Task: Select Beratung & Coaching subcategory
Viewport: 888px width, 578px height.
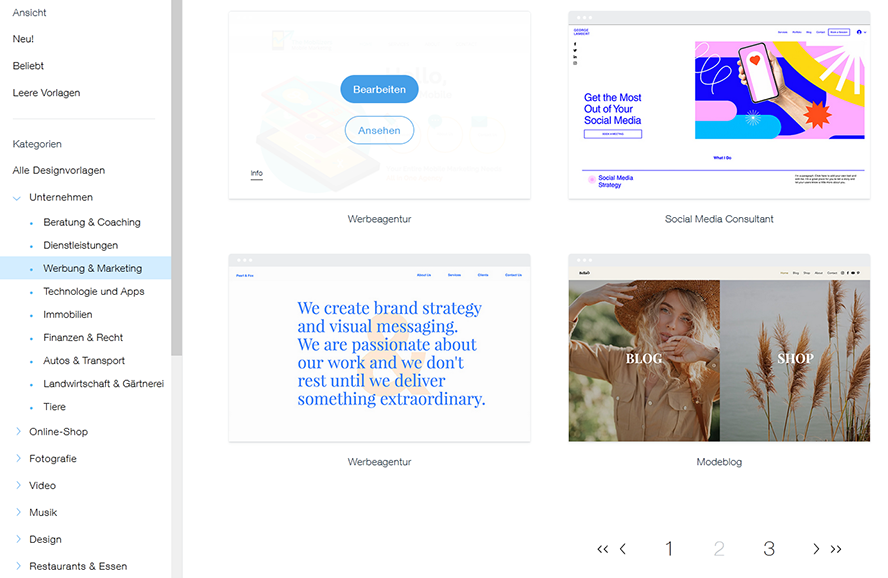Action: point(91,222)
